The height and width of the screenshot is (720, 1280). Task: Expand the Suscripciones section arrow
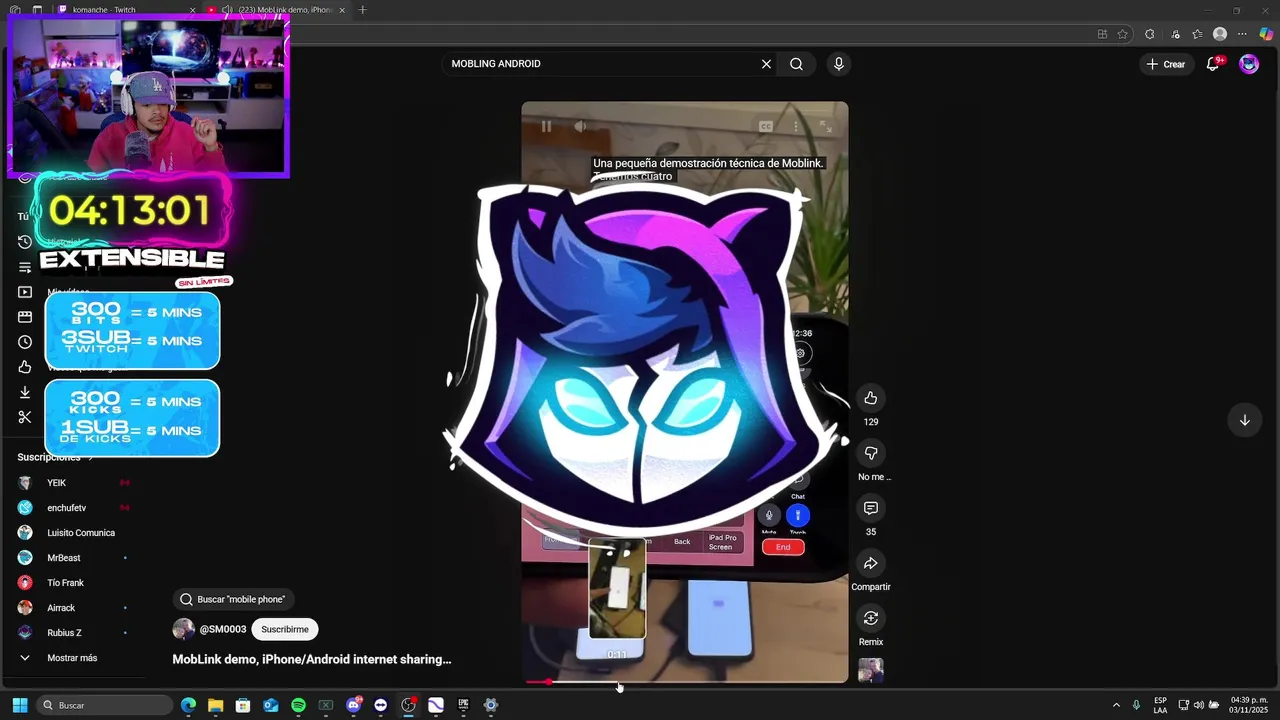(91, 457)
